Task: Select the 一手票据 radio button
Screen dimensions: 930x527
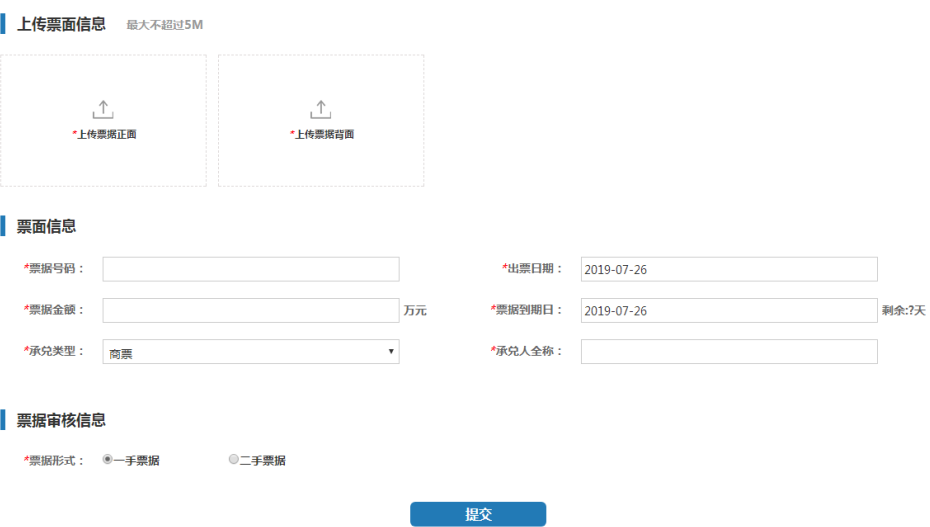Action: pos(108,460)
